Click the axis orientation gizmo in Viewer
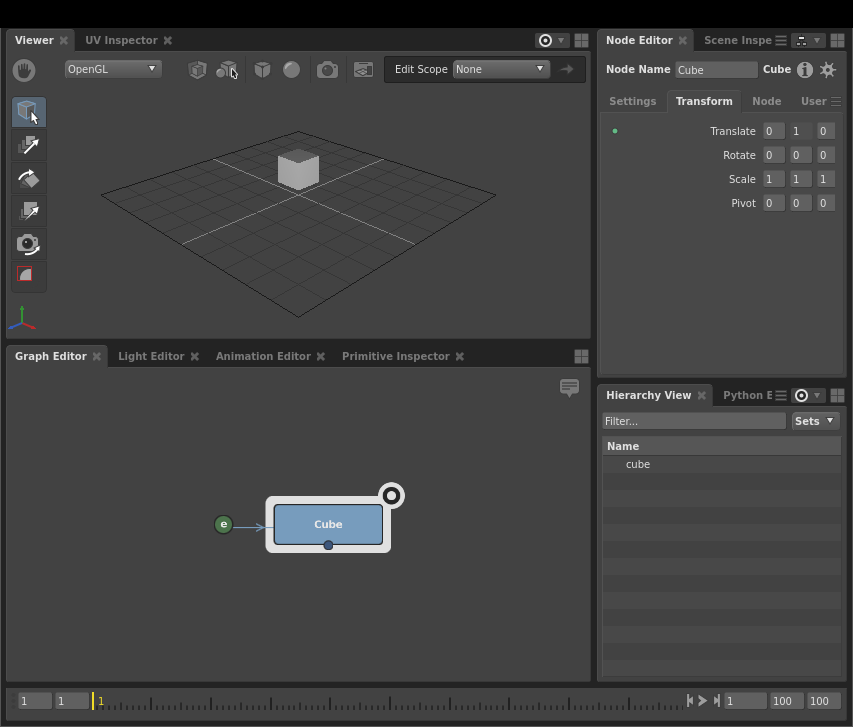Screen dimensions: 853x727 coord(22,318)
